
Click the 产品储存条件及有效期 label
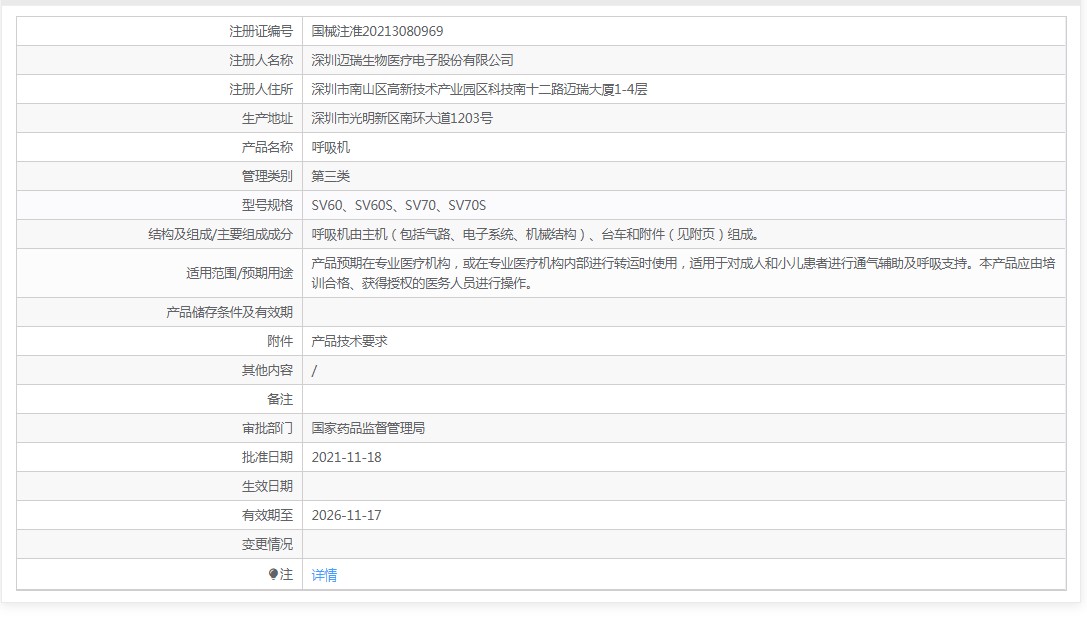coord(229,313)
